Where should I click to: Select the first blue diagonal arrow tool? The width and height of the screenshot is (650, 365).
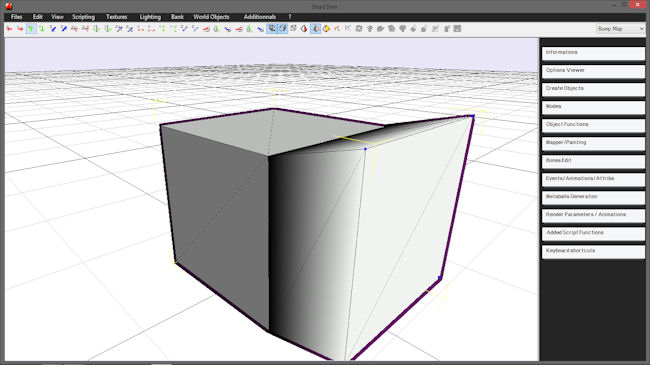coord(53,29)
